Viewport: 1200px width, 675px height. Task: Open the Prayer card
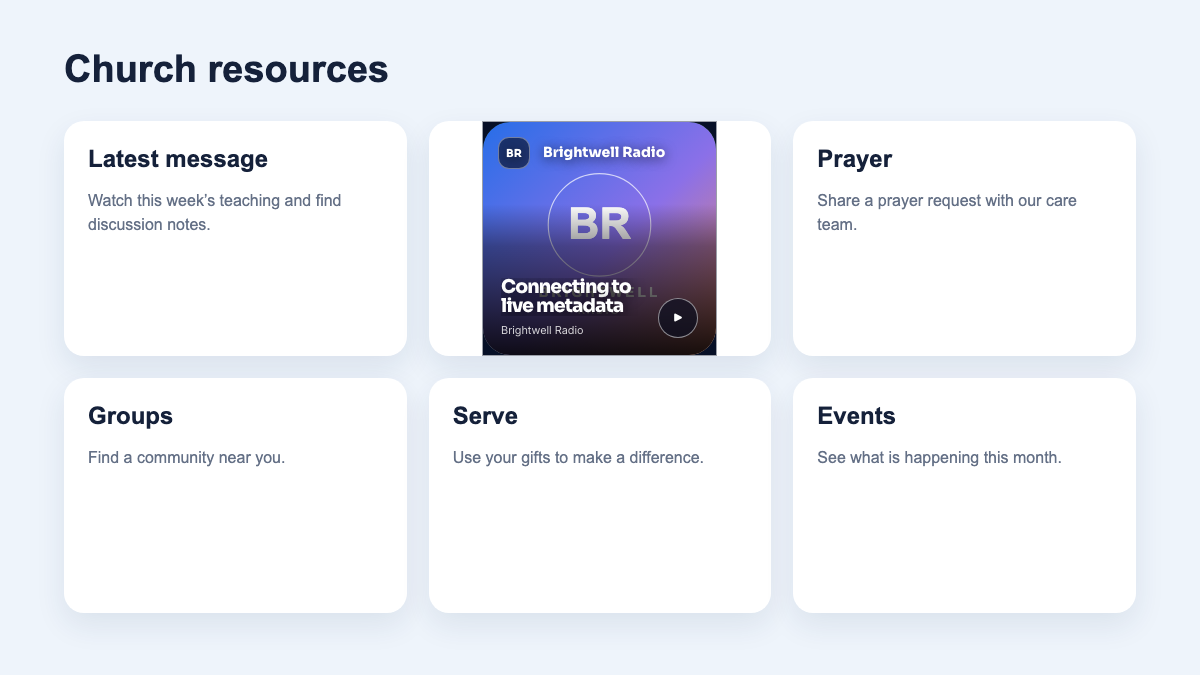(x=964, y=238)
